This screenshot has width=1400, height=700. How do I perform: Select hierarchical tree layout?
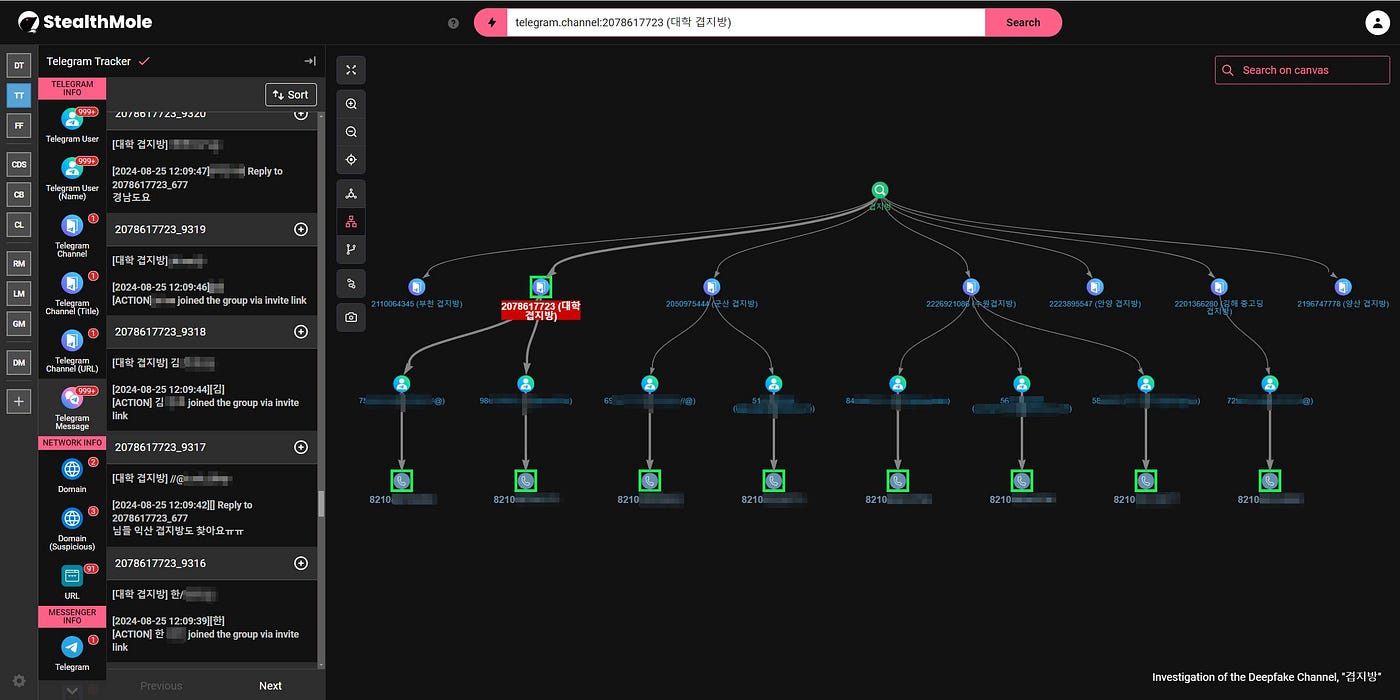pos(351,222)
